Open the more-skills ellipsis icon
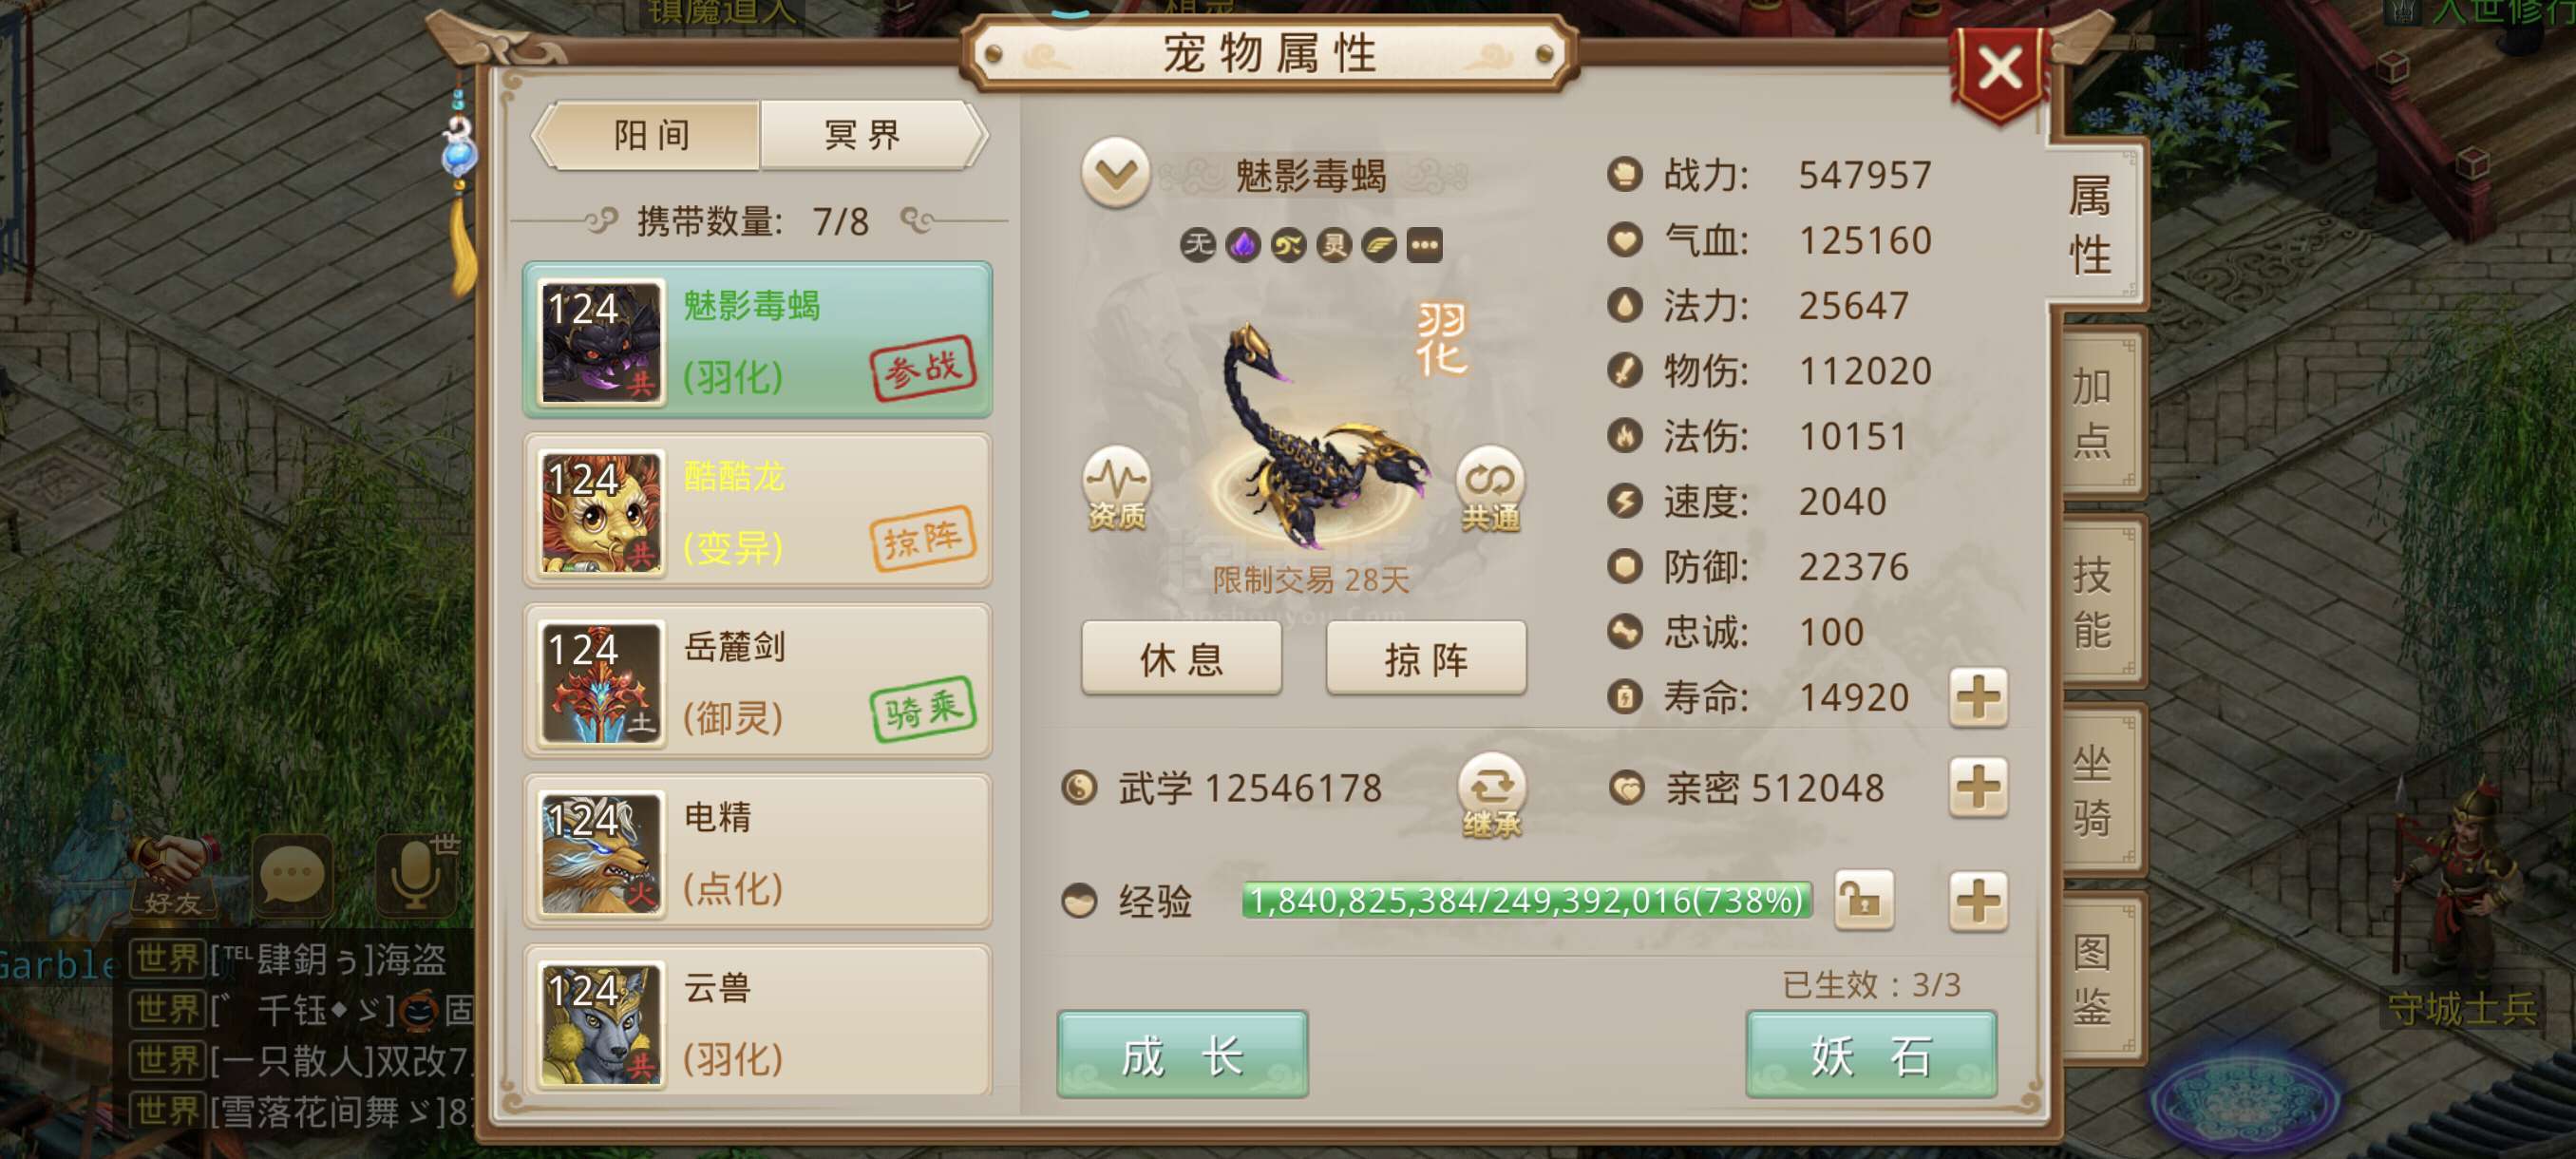This screenshot has width=2576, height=1159. point(1424,245)
